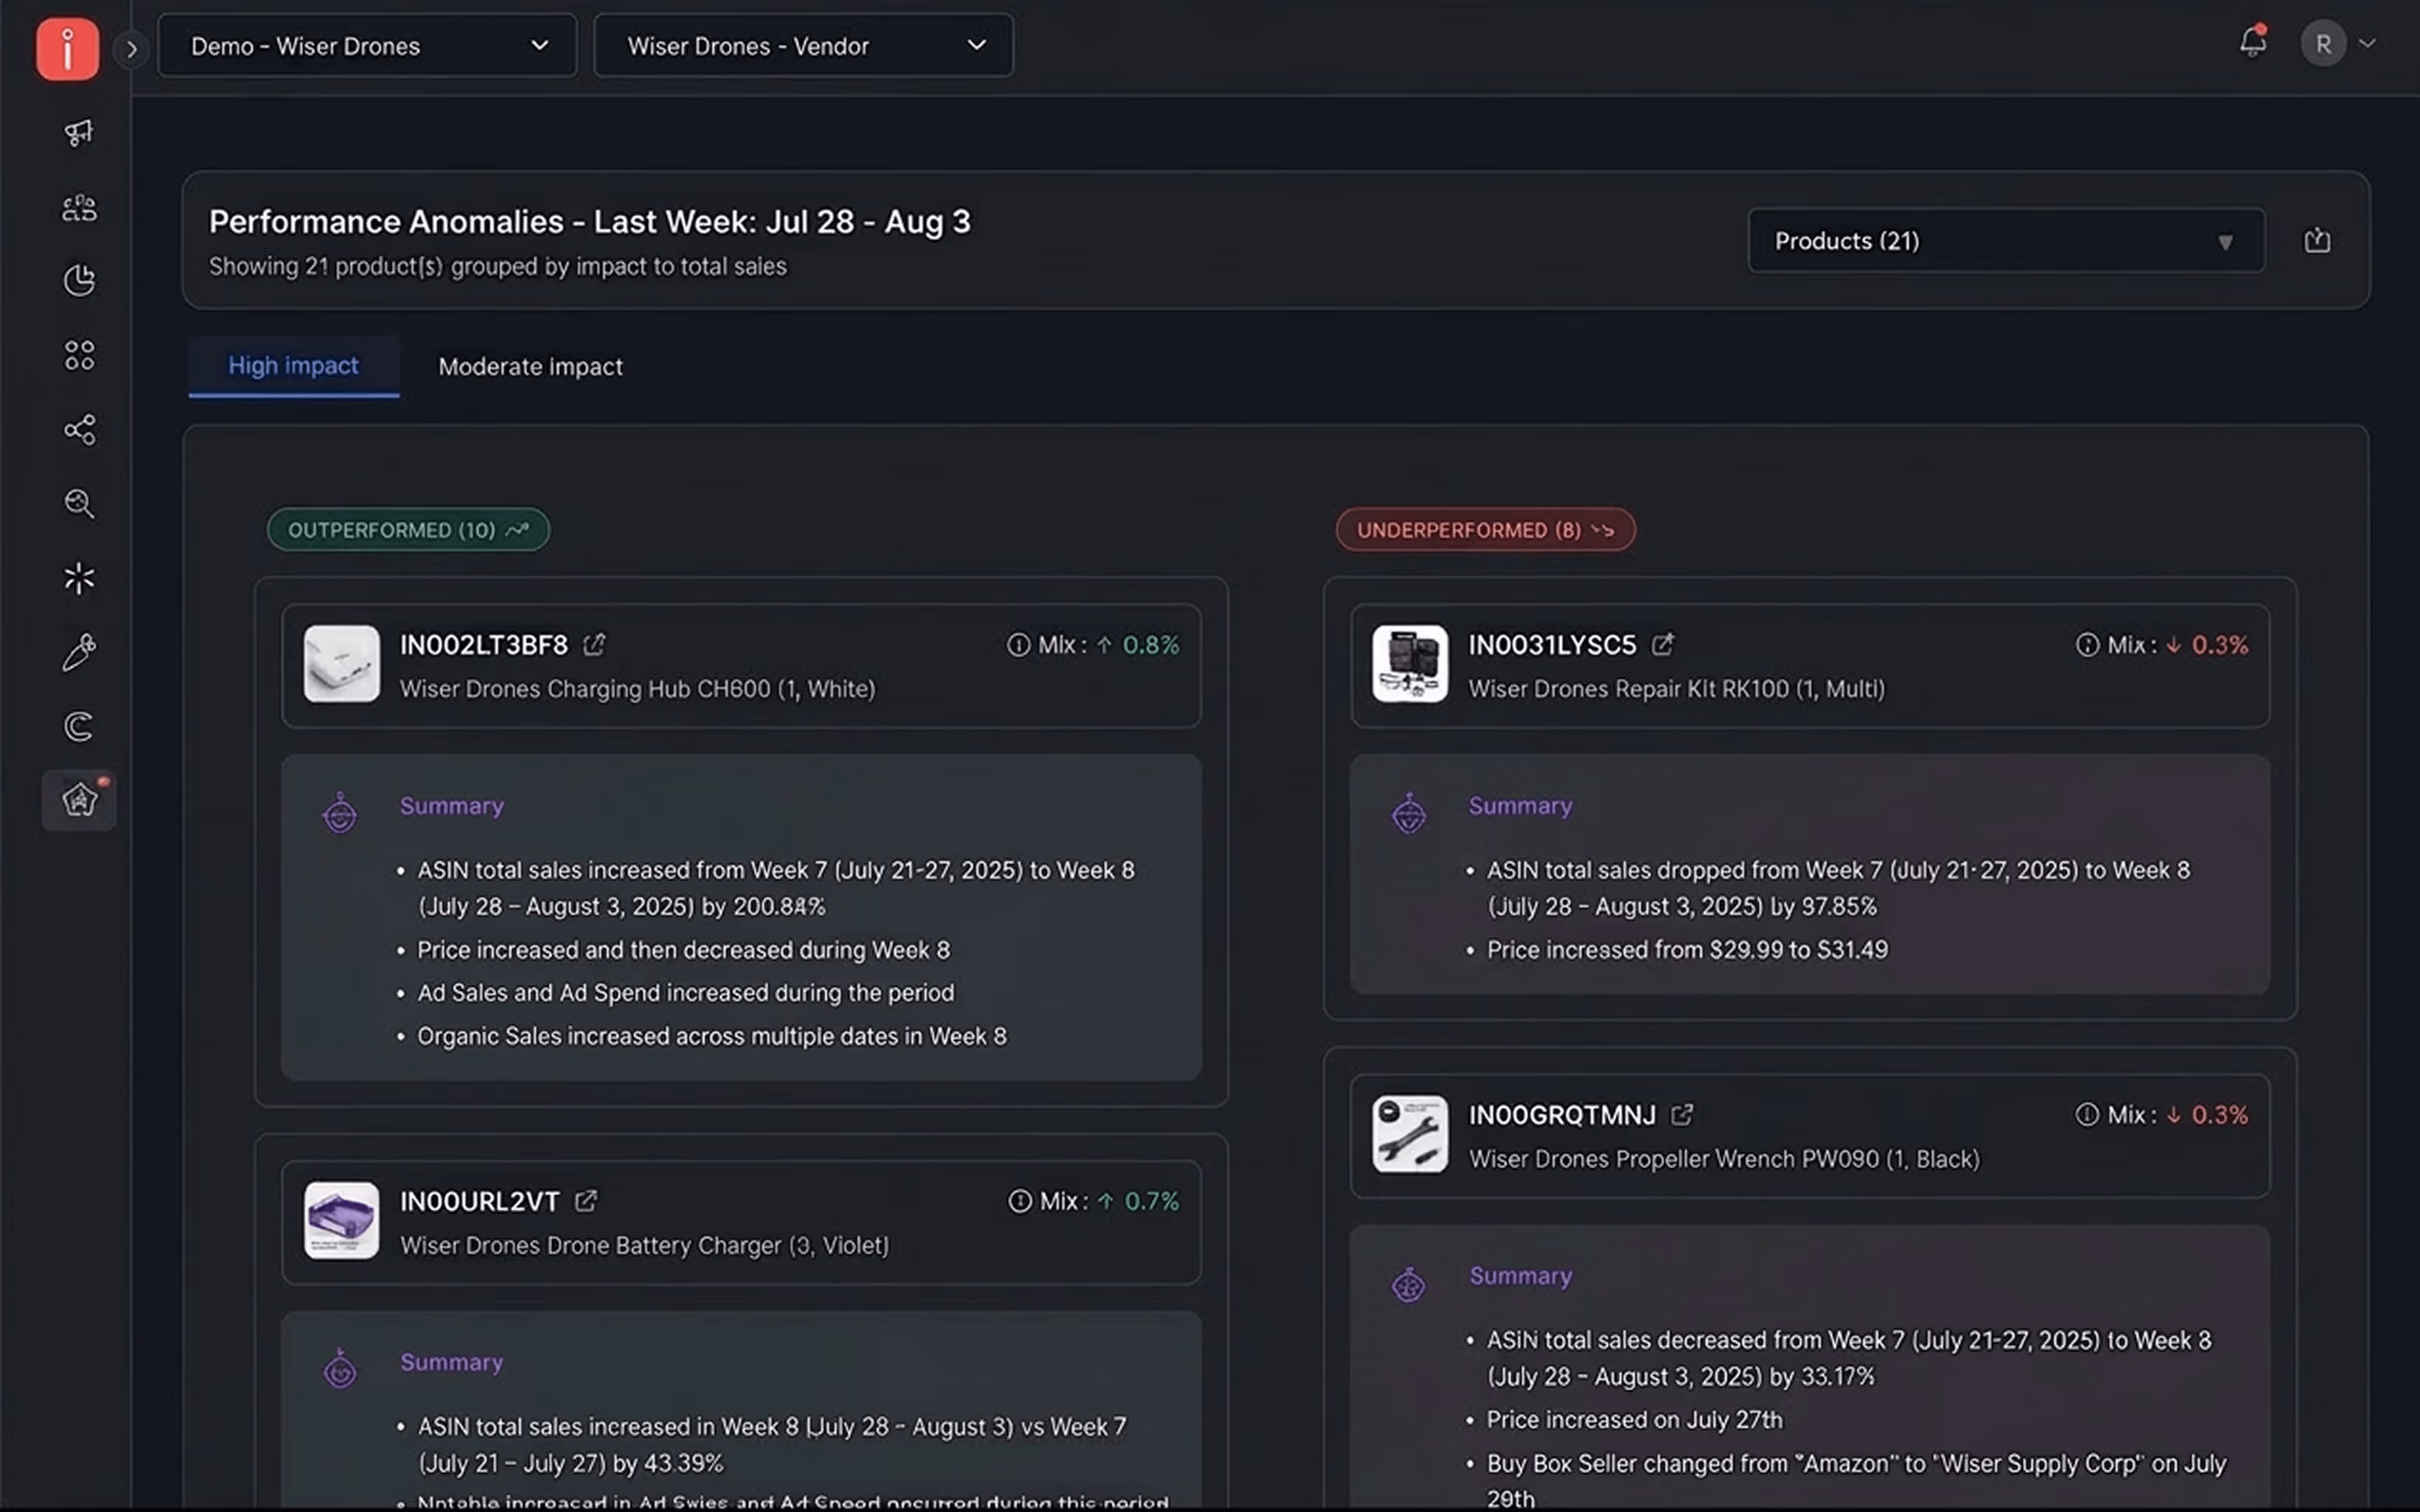Click the IN0031LYSC5 product ID
Viewport: 2420px width, 1512px height.
click(1552, 645)
